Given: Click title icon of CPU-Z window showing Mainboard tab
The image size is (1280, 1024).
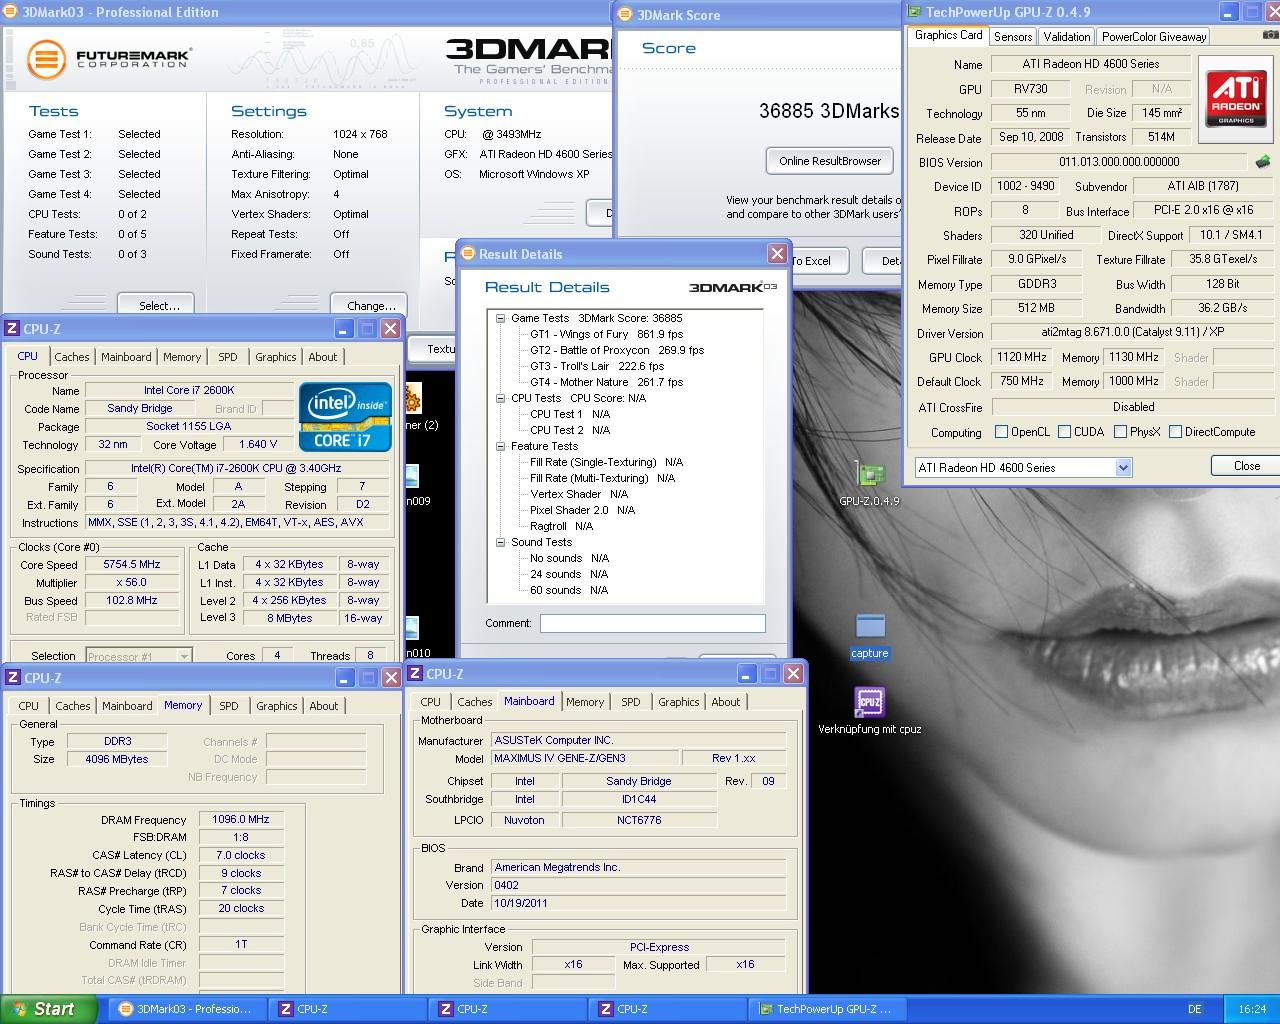Looking at the screenshot, I should click(x=416, y=674).
